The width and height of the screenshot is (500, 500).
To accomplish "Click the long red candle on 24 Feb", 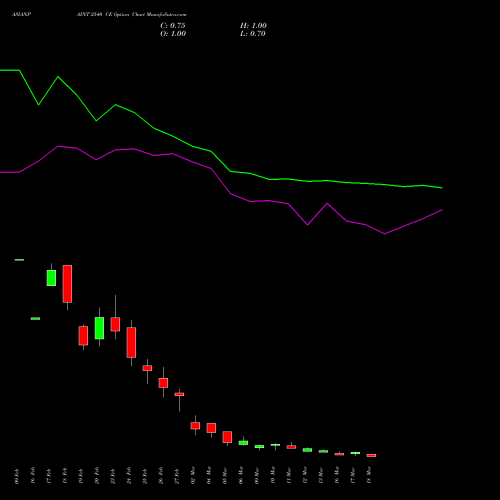I will (x=131, y=343).
